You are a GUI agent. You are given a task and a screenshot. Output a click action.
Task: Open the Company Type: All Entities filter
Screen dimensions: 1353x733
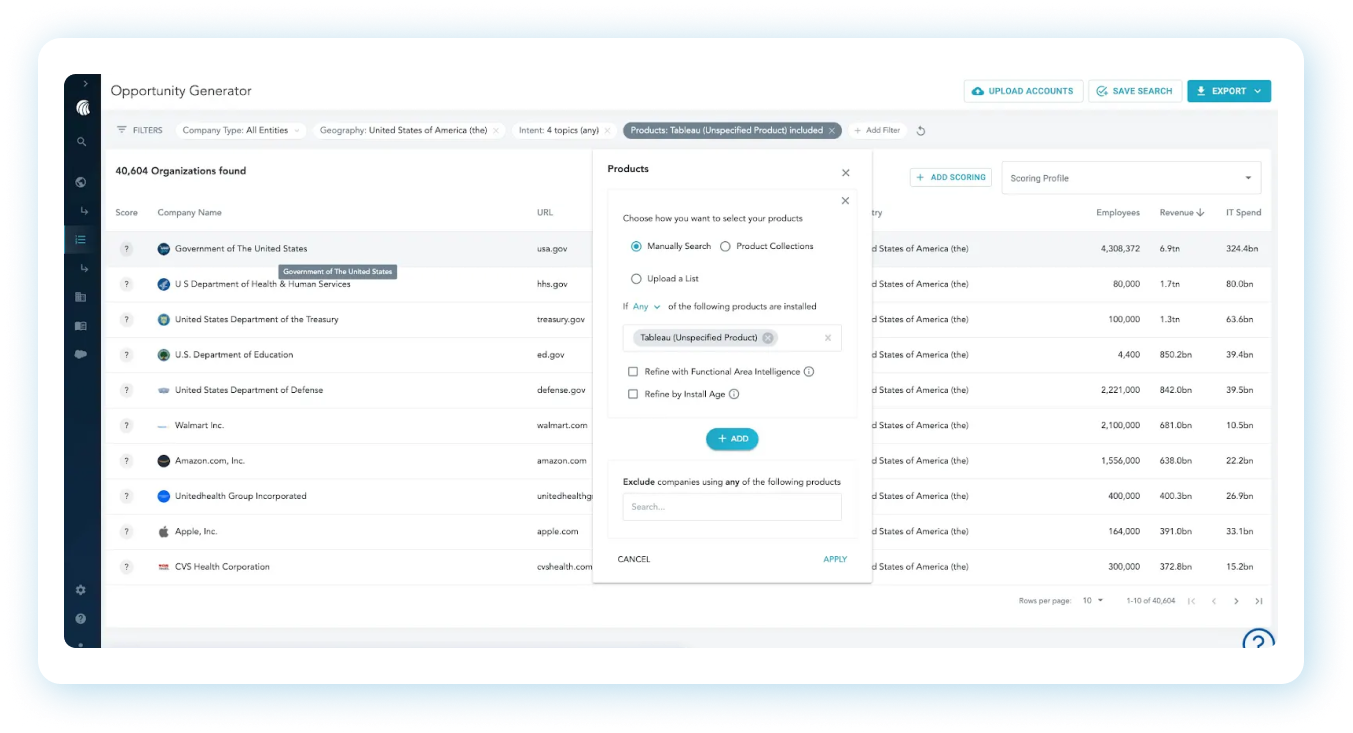point(240,130)
